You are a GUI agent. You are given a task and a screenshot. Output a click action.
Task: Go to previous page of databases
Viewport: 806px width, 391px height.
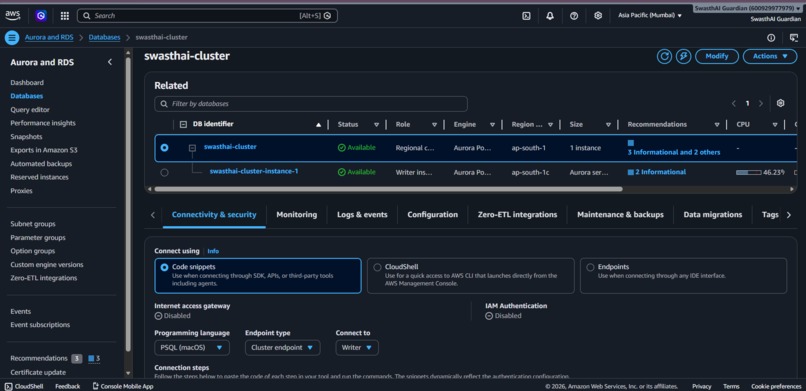tap(734, 103)
